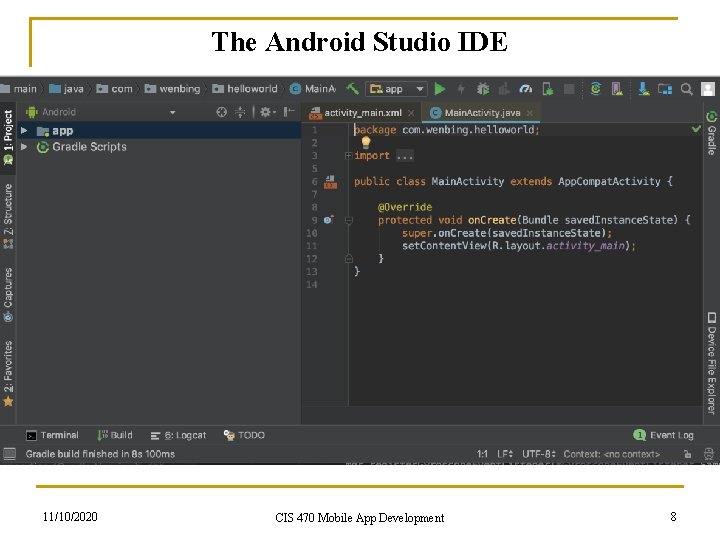Click the MainActivity breadcrumb class
The image size is (720, 540).
313,89
